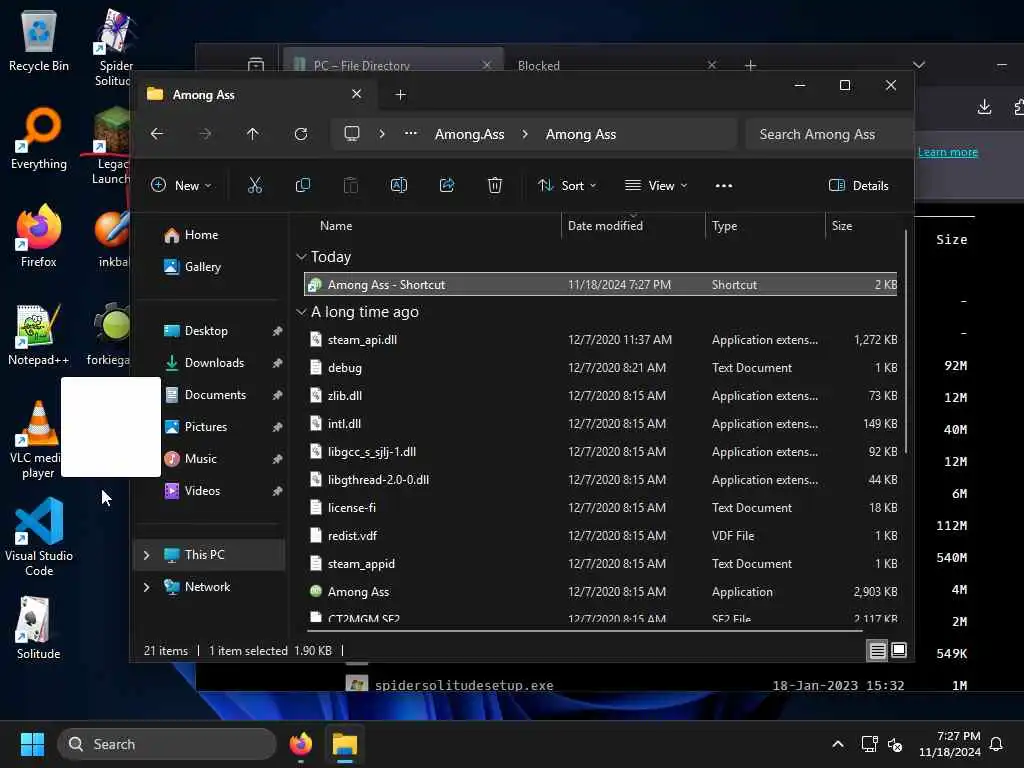The height and width of the screenshot is (768, 1024).
Task: Select steam_api.dll file
Action: pyautogui.click(x=601, y=340)
